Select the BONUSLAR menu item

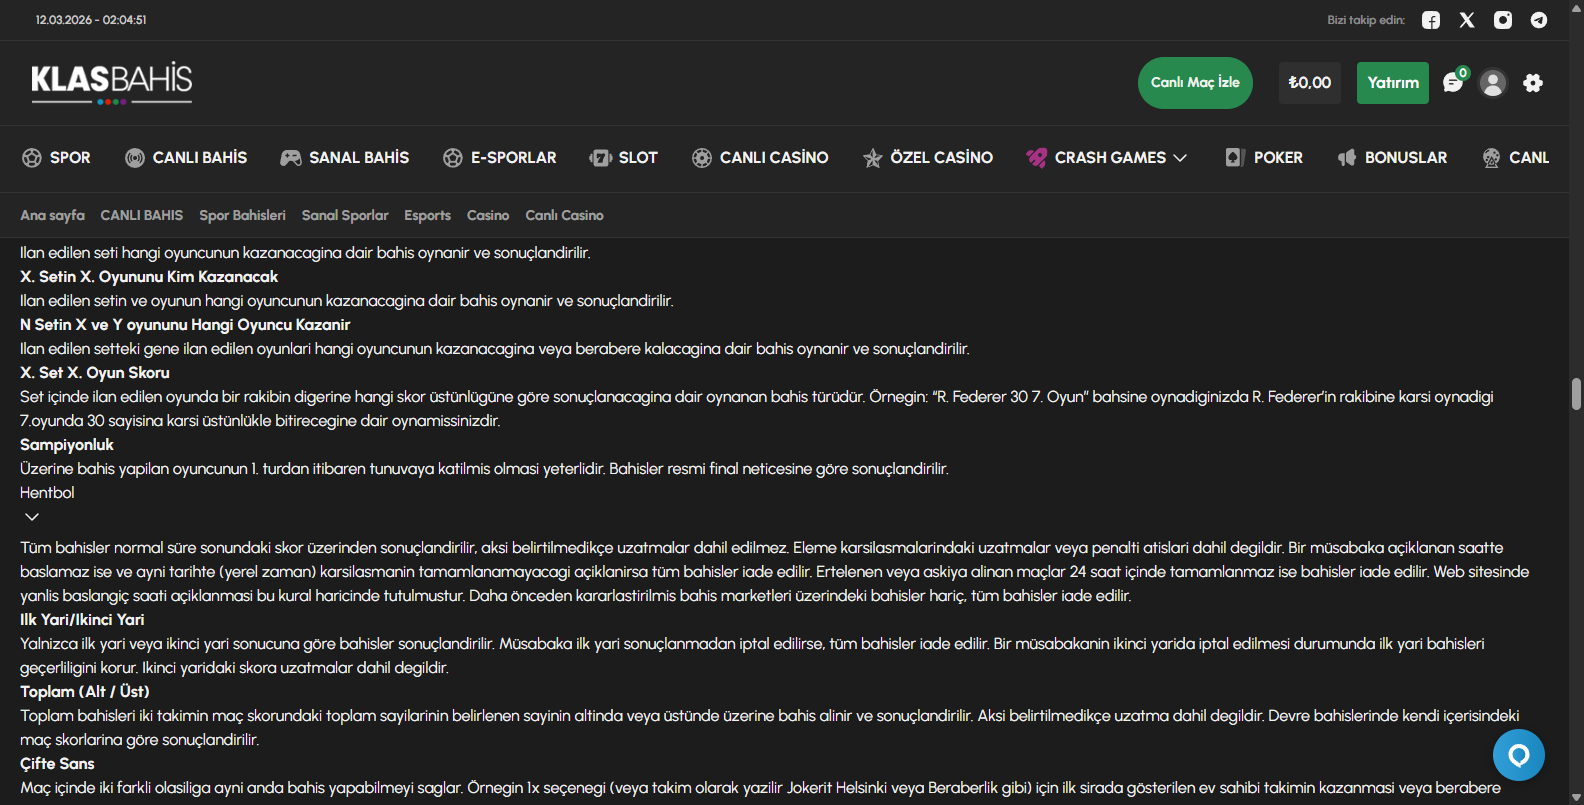1392,158
